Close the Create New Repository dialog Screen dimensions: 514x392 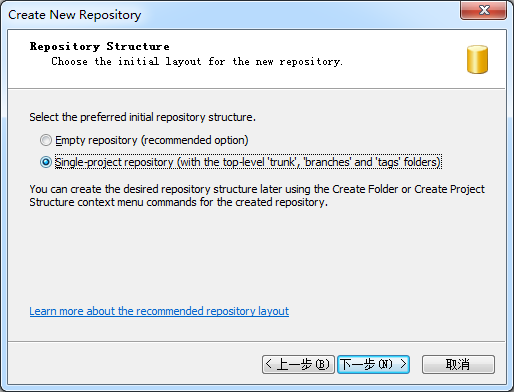pyautogui.click(x=483, y=10)
